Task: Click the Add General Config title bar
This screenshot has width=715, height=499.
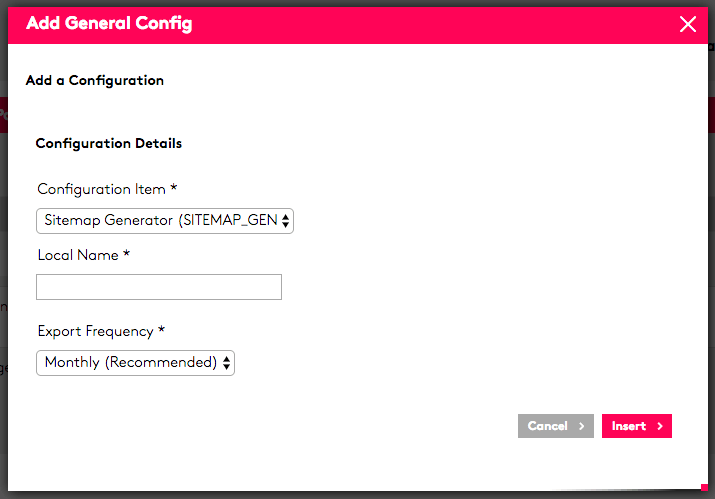Action: (358, 25)
